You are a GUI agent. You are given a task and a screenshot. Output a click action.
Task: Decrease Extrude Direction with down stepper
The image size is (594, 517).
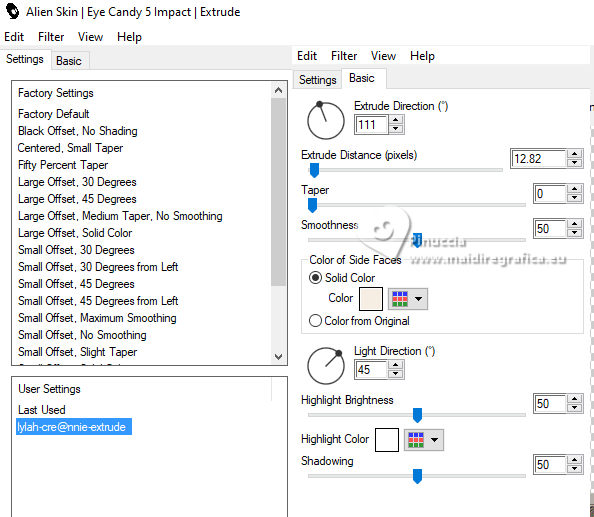tap(395, 129)
